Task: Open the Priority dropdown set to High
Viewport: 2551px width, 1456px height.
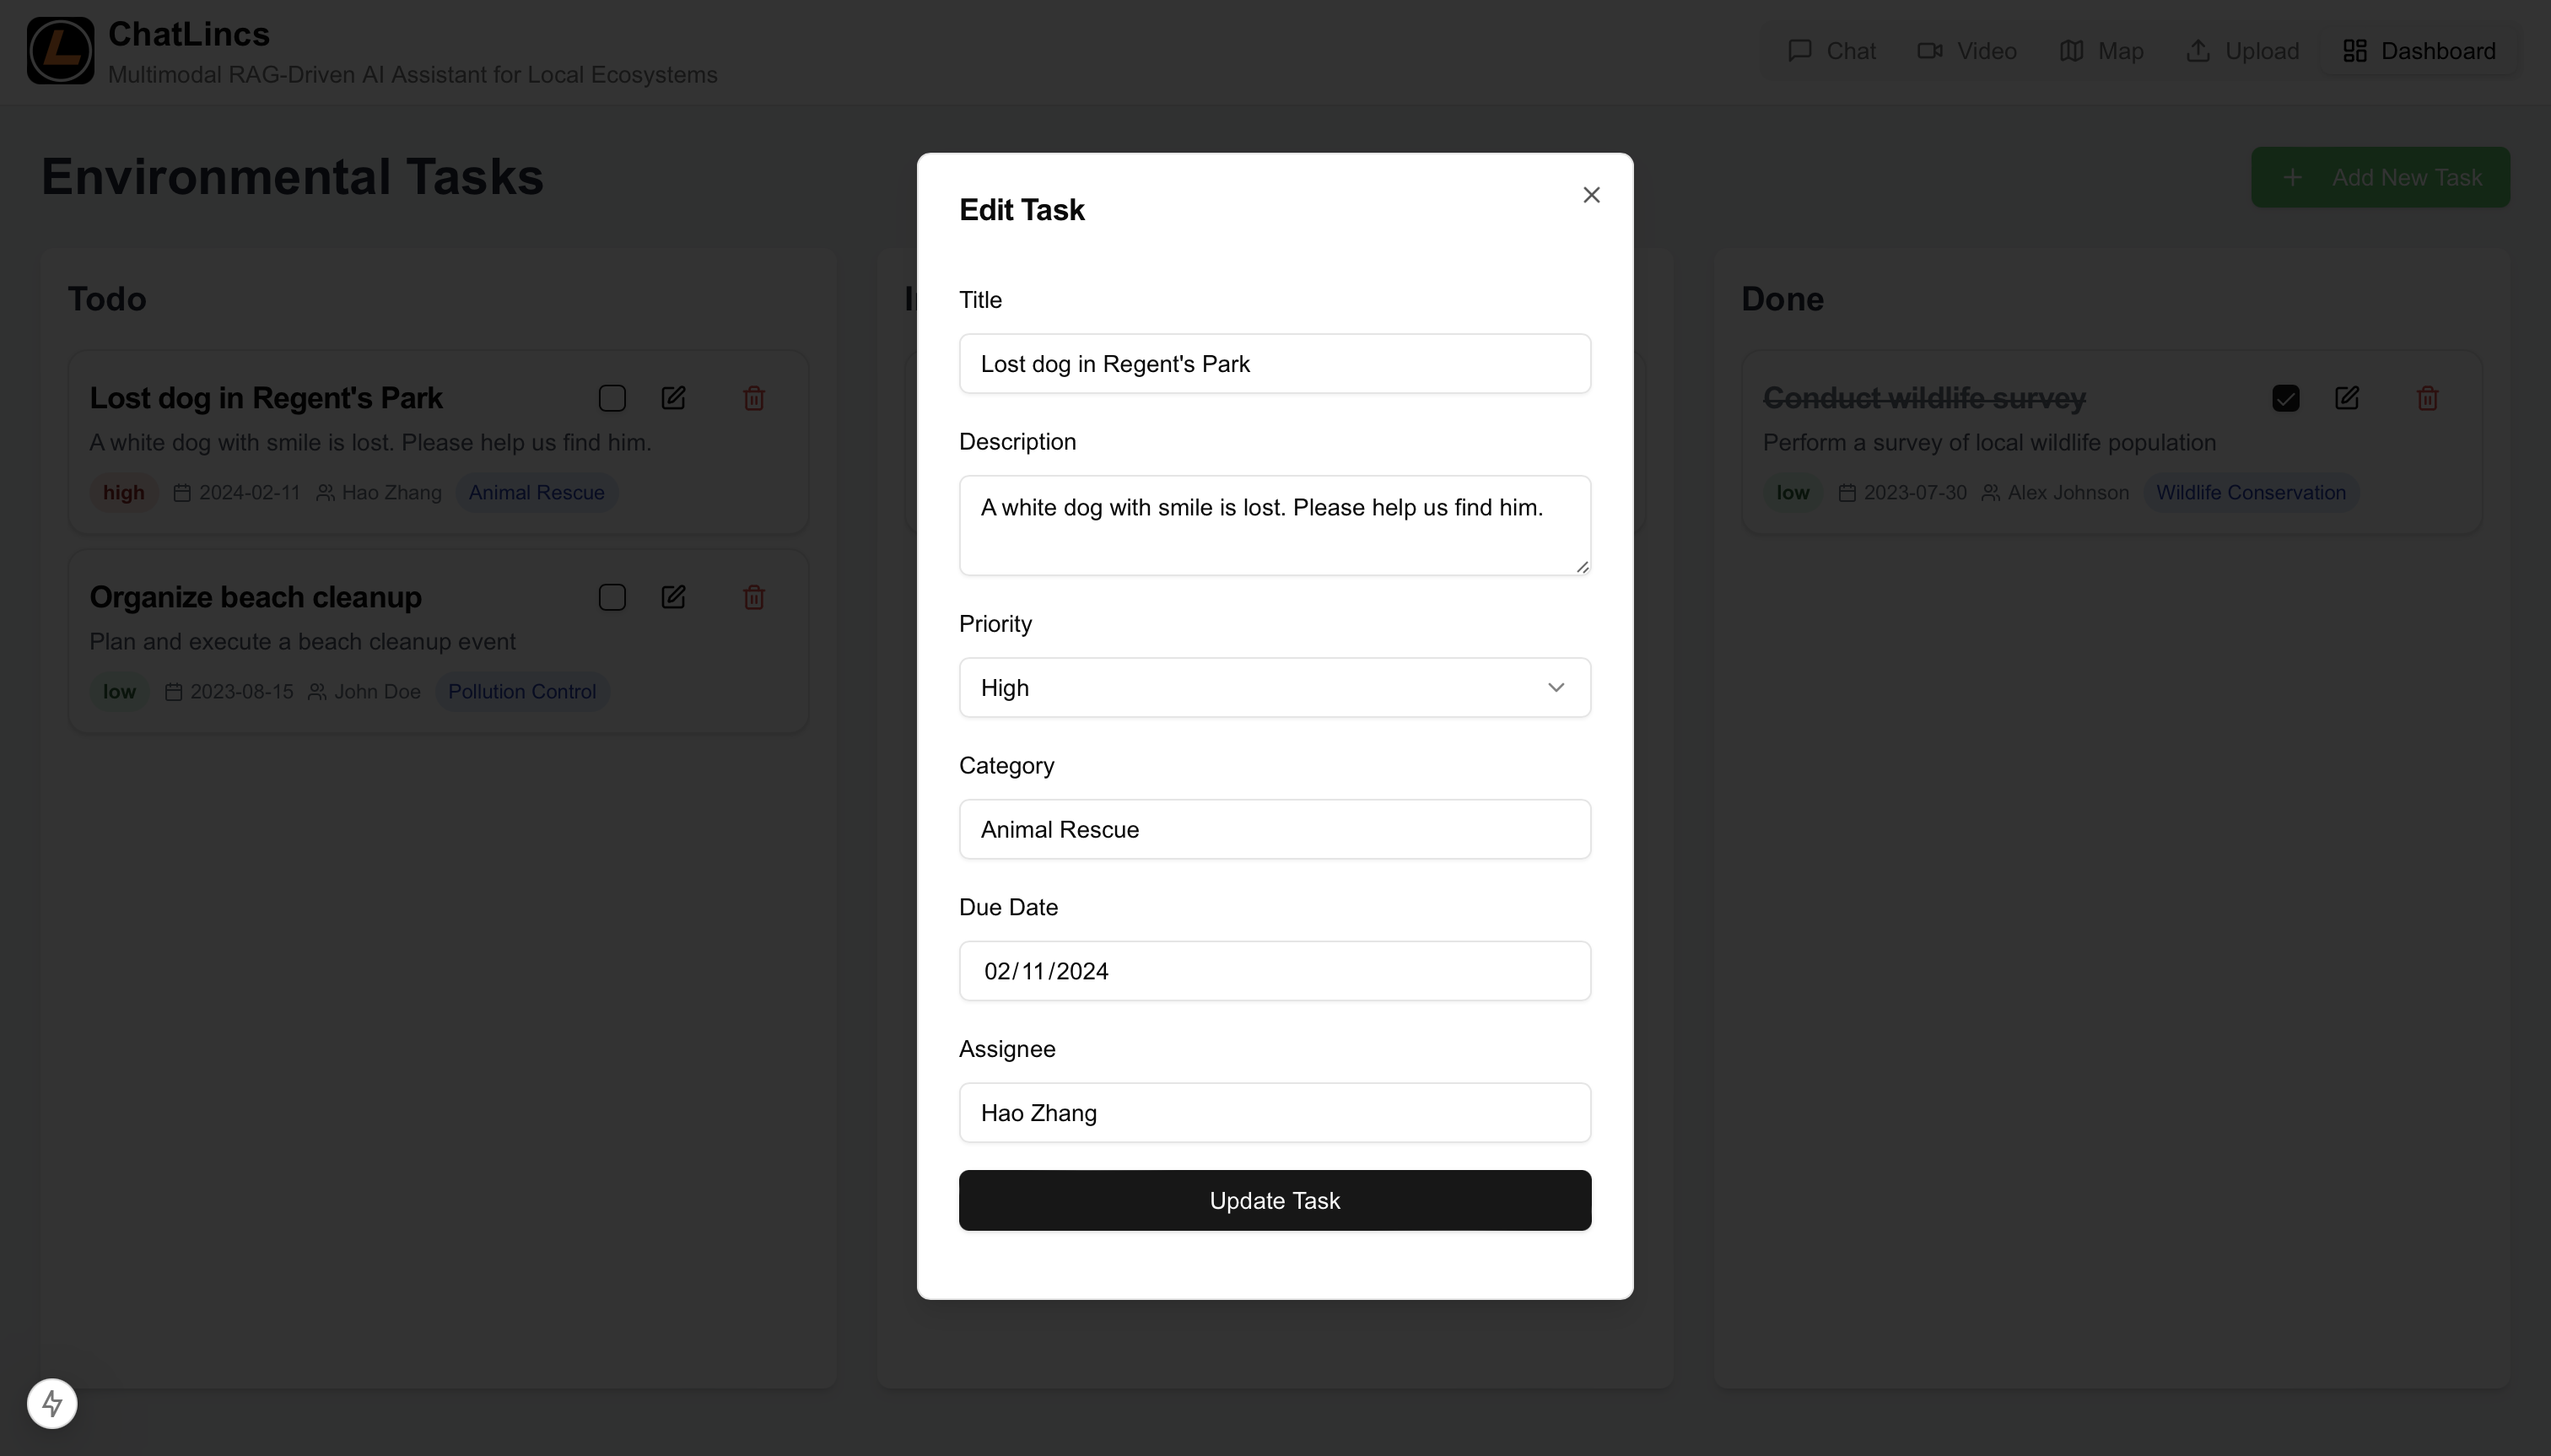Action: point(1274,687)
